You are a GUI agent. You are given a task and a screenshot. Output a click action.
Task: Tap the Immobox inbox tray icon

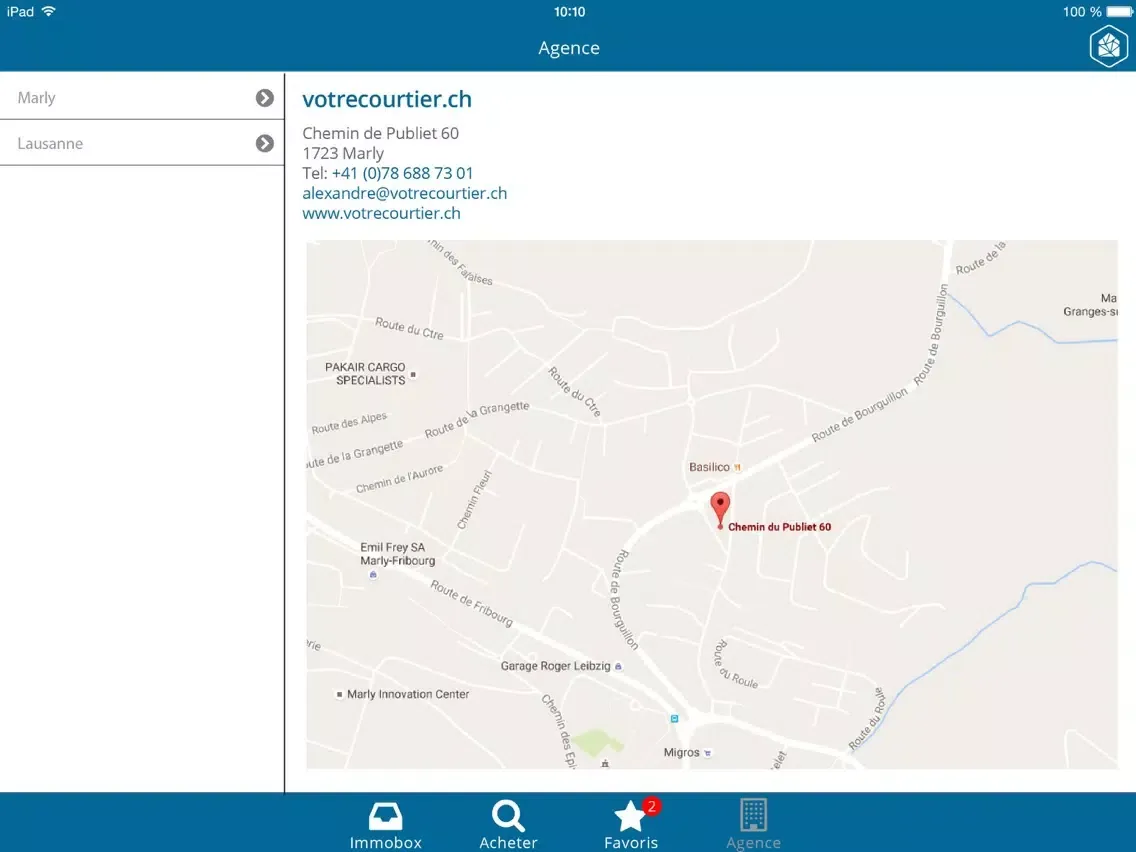click(385, 816)
